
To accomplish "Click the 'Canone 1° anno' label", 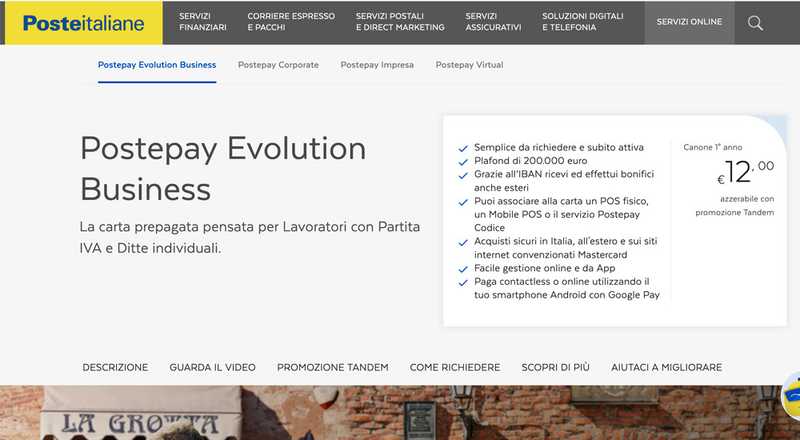I will pos(713,147).
